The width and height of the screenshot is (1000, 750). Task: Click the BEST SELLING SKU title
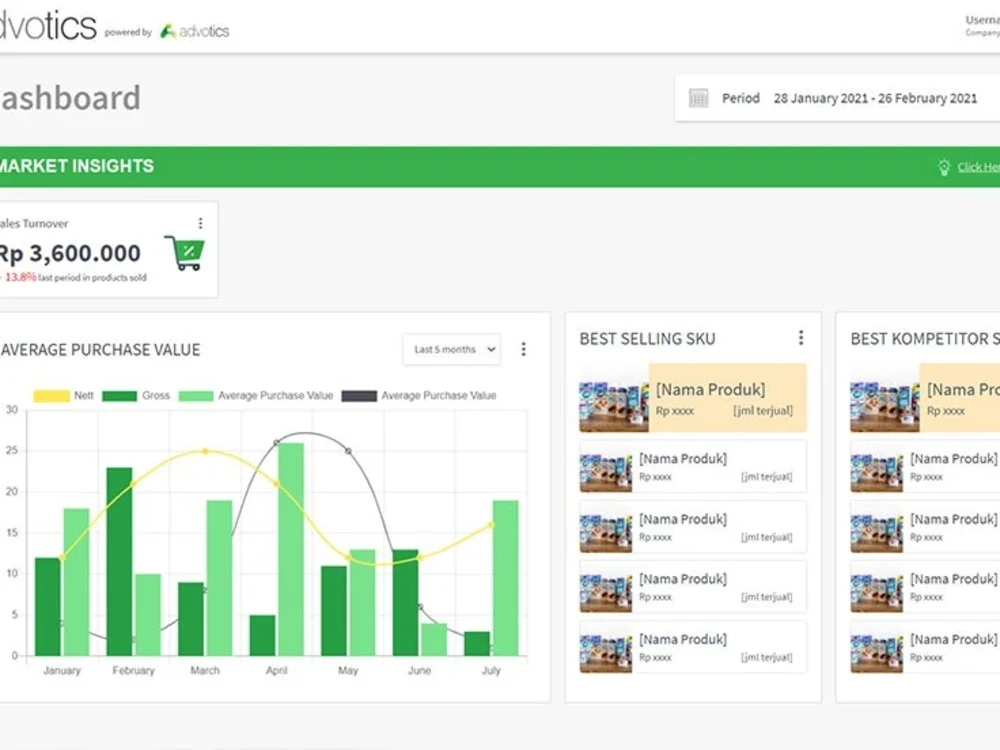pos(647,339)
